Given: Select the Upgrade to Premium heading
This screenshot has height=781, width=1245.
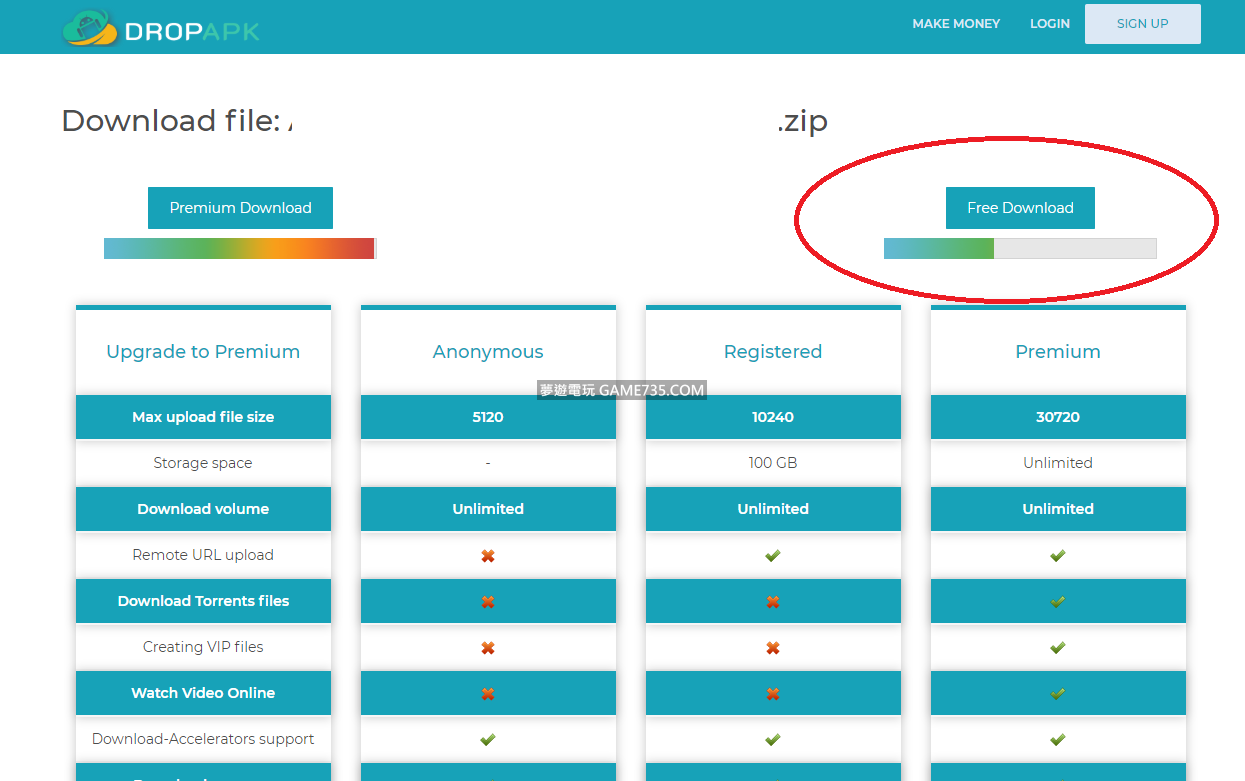Looking at the screenshot, I should coord(203,352).
